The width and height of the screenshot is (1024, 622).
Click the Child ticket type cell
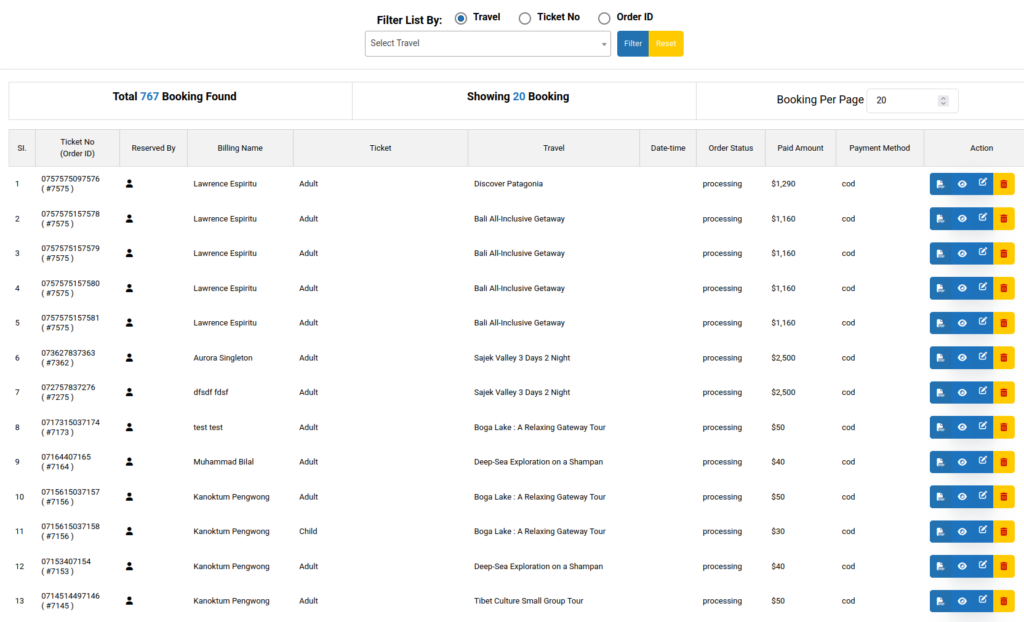[x=308, y=532]
